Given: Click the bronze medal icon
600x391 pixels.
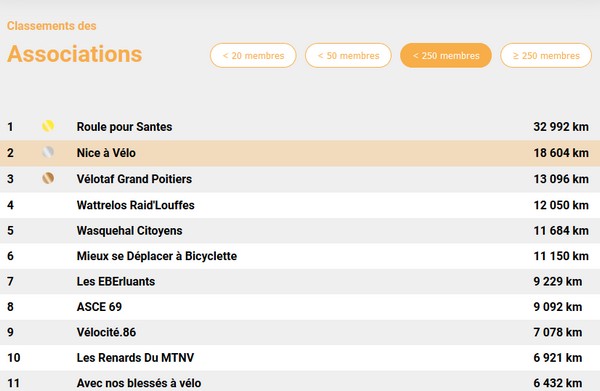Looking at the screenshot, I should [x=48, y=178].
